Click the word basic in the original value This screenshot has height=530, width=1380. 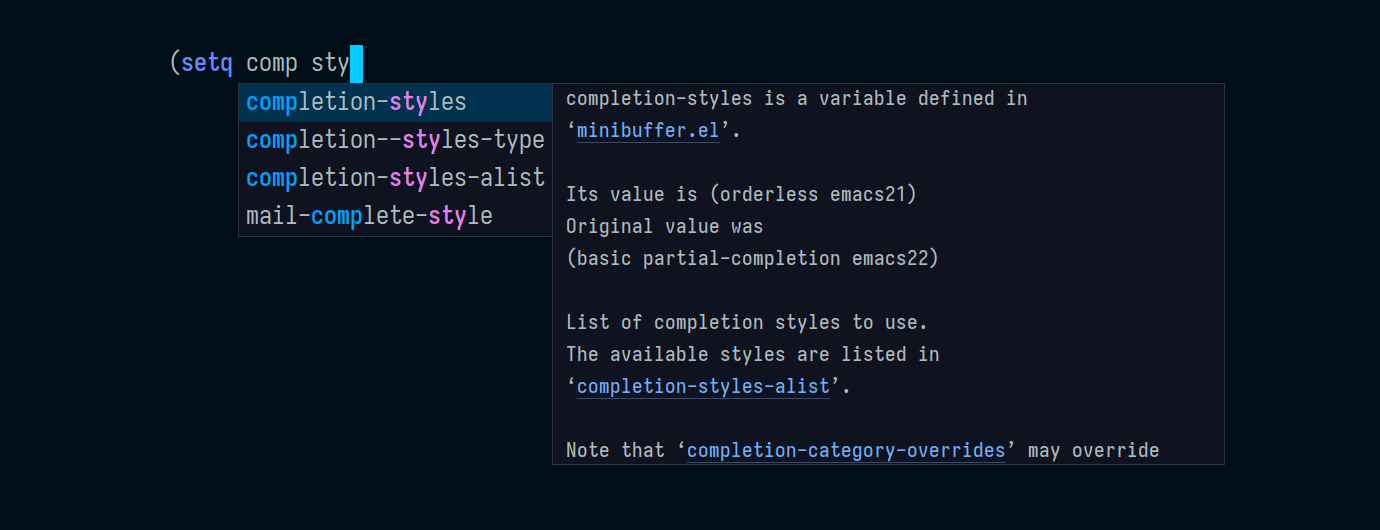pyautogui.click(x=604, y=258)
